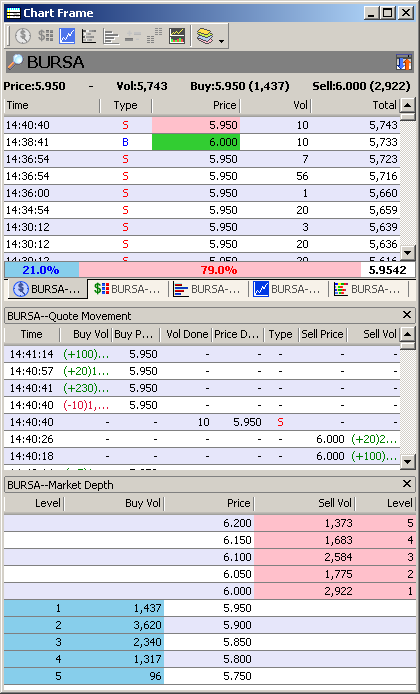Switch to the BURSA tab with dollar grid icon
This screenshot has height=694, width=420.
click(127, 289)
